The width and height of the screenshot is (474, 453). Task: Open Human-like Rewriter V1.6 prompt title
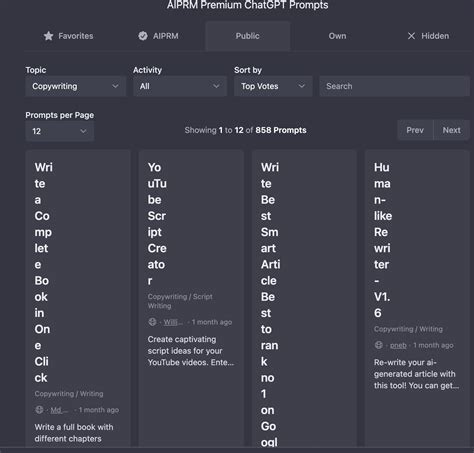click(x=383, y=240)
